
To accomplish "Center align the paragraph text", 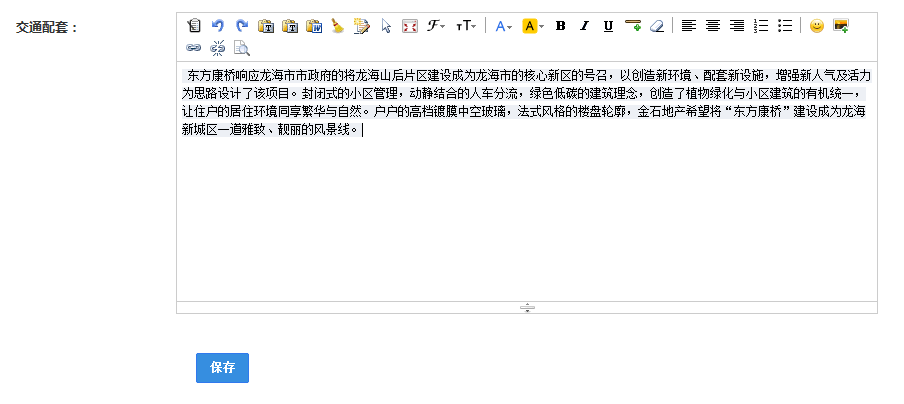I will coord(712,26).
